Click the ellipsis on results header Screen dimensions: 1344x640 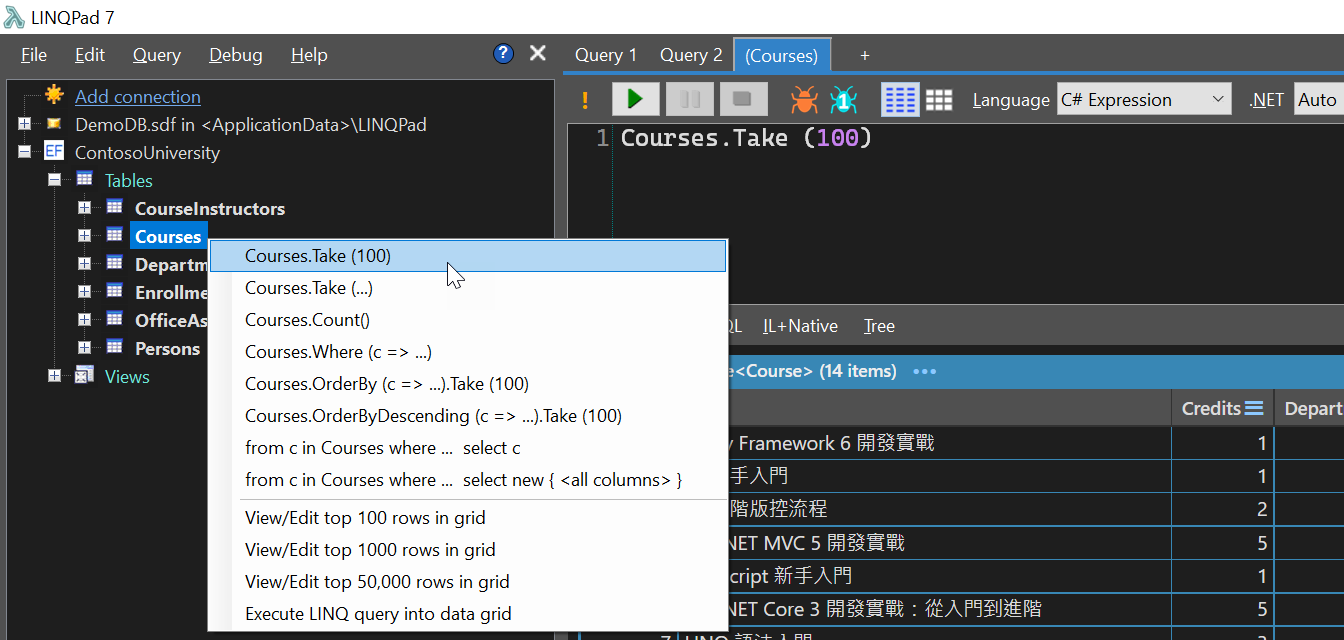[x=924, y=372]
